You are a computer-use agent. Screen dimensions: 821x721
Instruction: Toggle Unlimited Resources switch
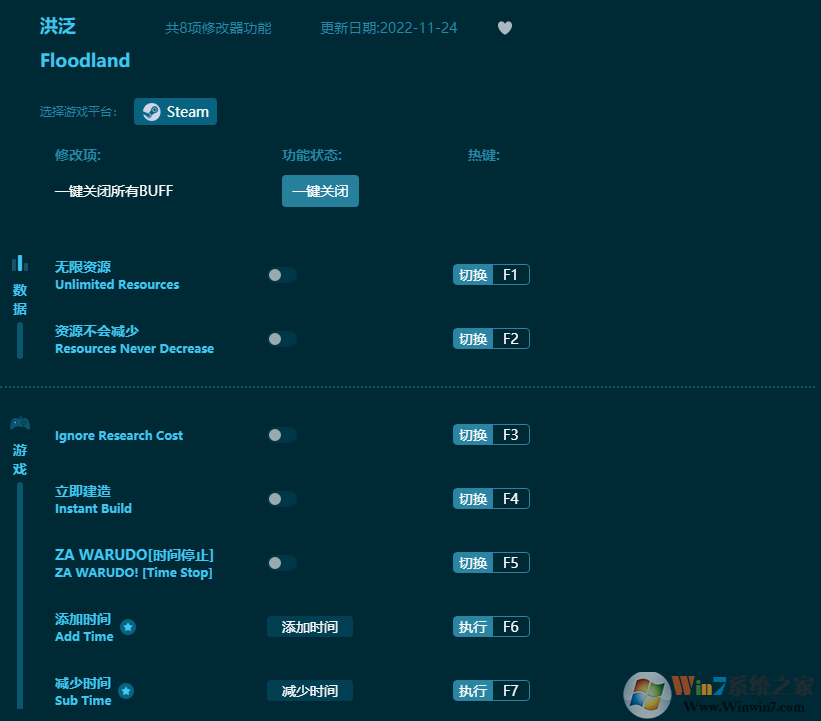click(x=282, y=275)
